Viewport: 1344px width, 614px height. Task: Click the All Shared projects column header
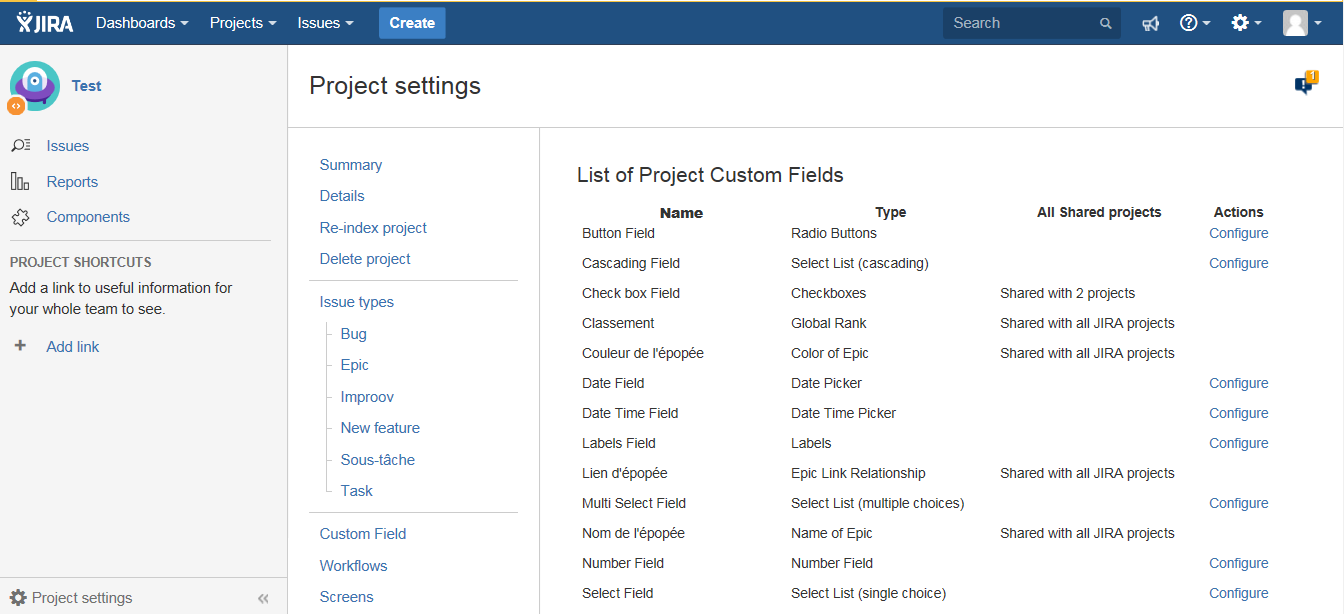tap(1099, 212)
